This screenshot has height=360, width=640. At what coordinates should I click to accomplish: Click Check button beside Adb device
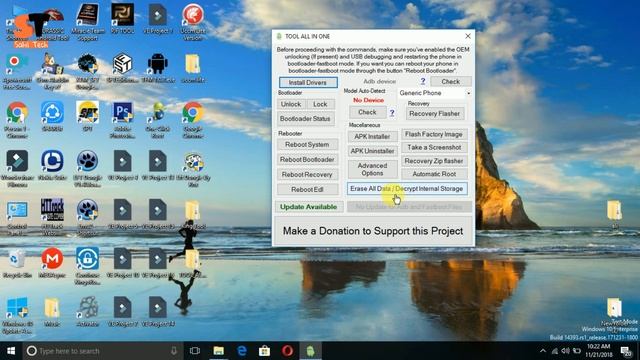click(451, 82)
